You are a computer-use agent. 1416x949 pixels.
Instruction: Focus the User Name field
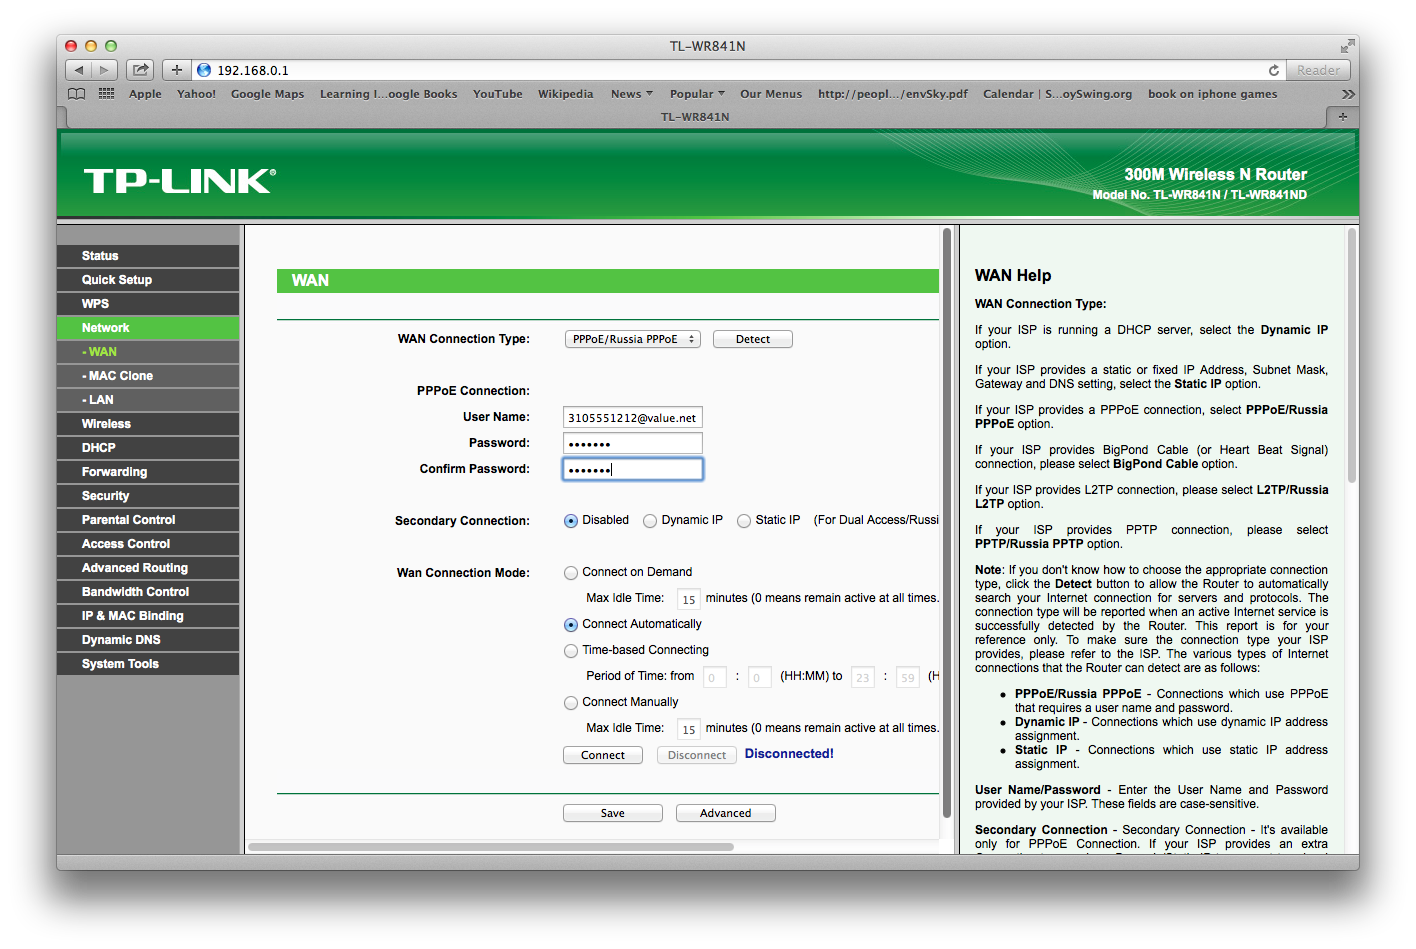click(633, 417)
